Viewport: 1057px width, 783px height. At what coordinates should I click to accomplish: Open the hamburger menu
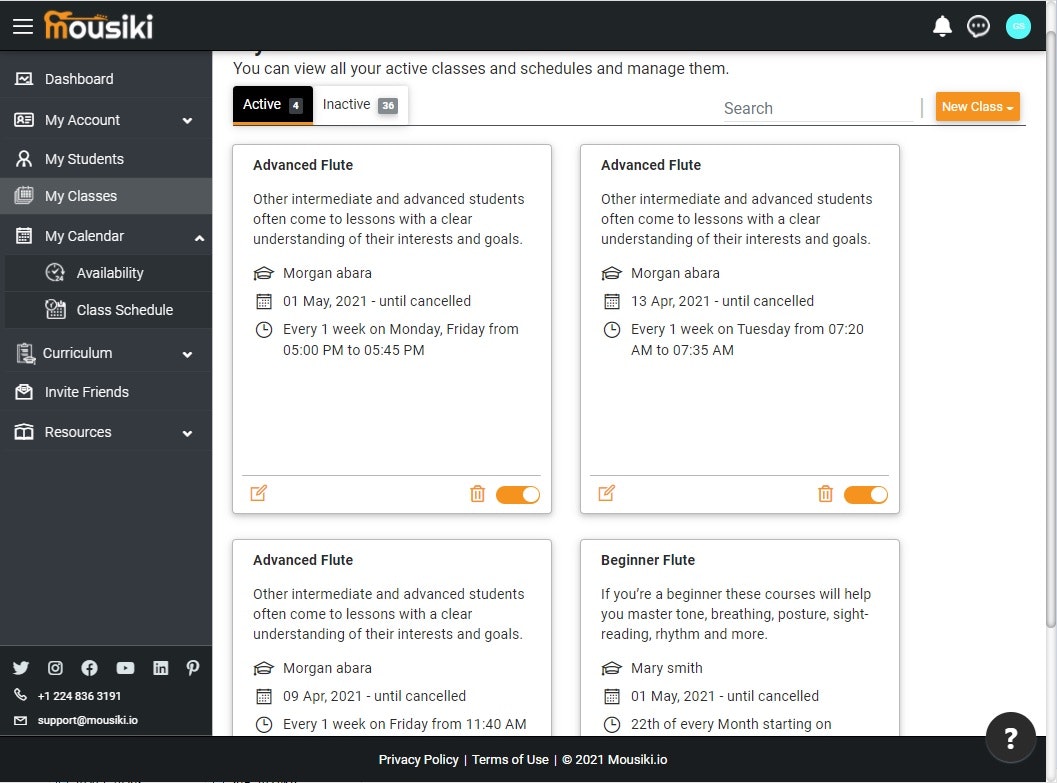tap(23, 26)
